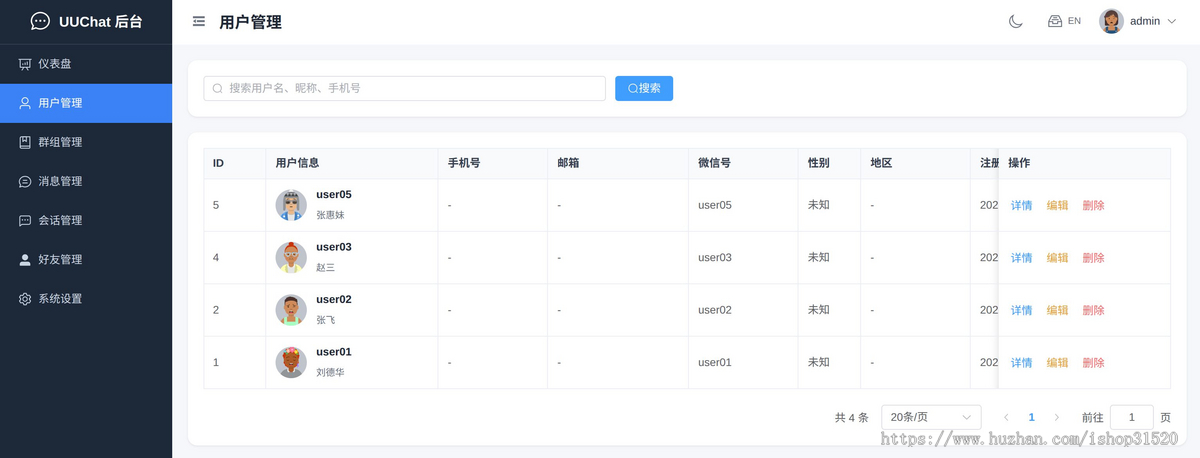Click the blue 搜索 button
Viewport: 1200px width, 458px height.
pos(644,88)
